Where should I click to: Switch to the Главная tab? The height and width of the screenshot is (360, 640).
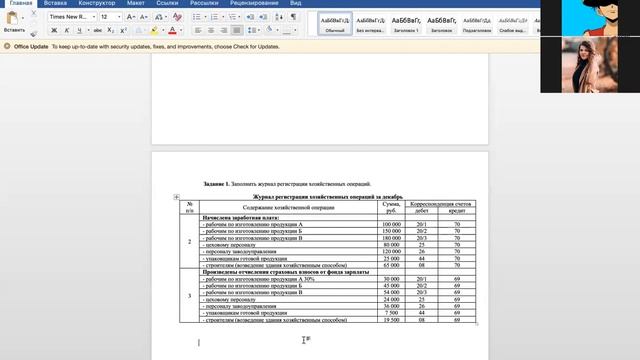21,3
